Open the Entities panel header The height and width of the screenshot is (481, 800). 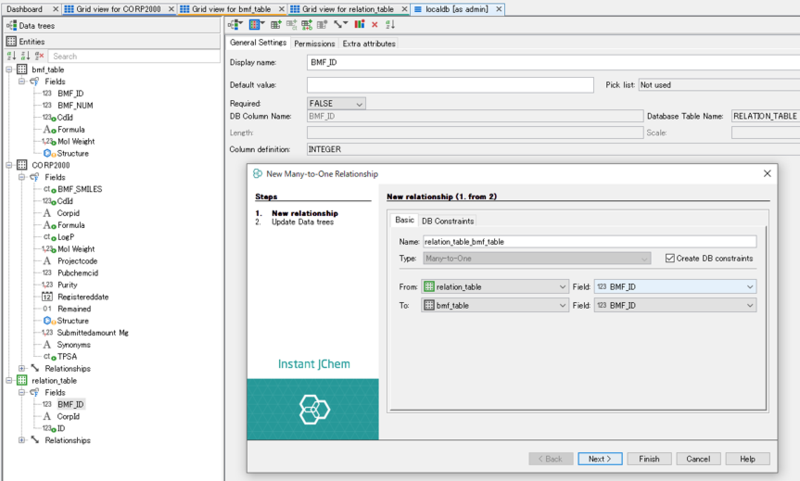coord(112,41)
